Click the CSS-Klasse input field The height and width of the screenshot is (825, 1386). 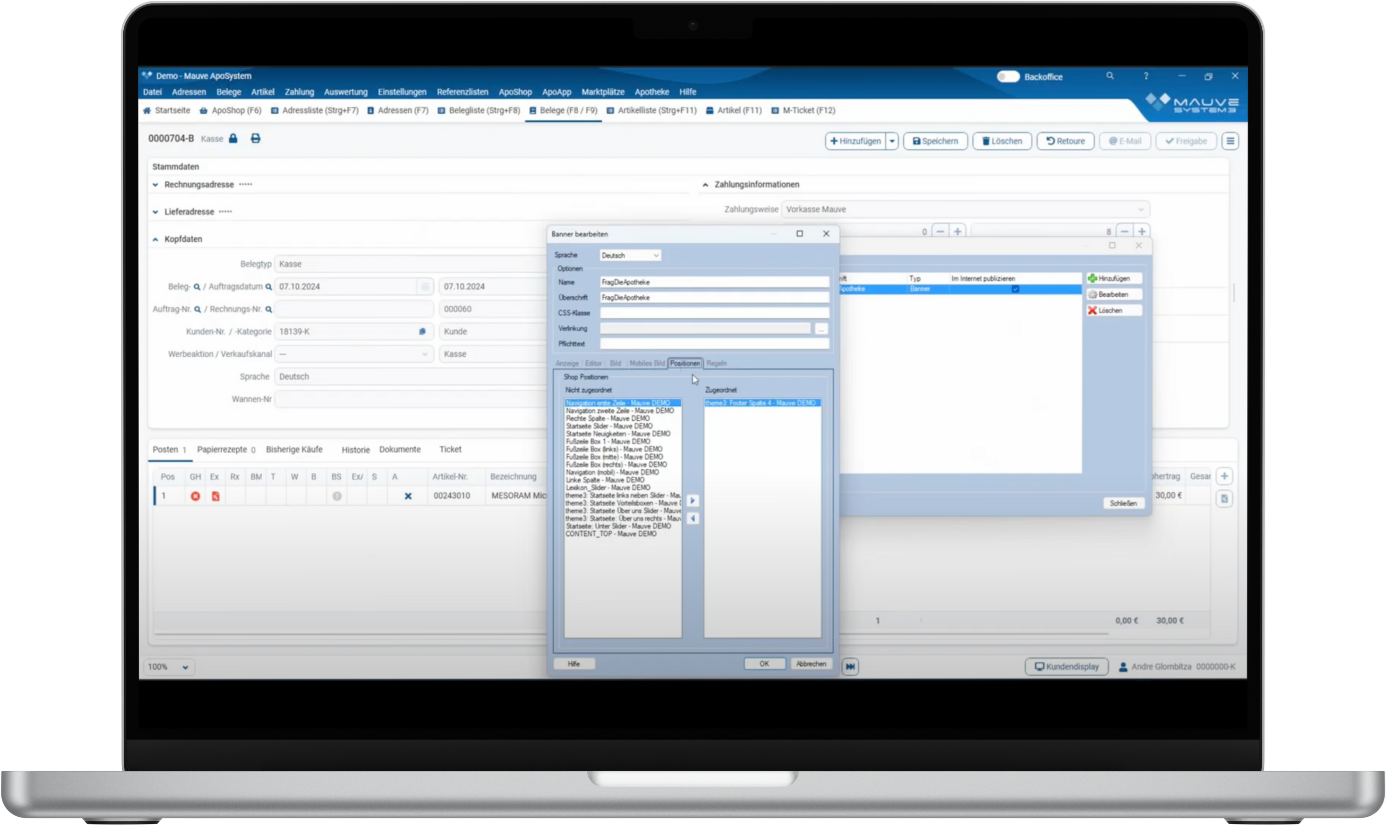click(714, 313)
